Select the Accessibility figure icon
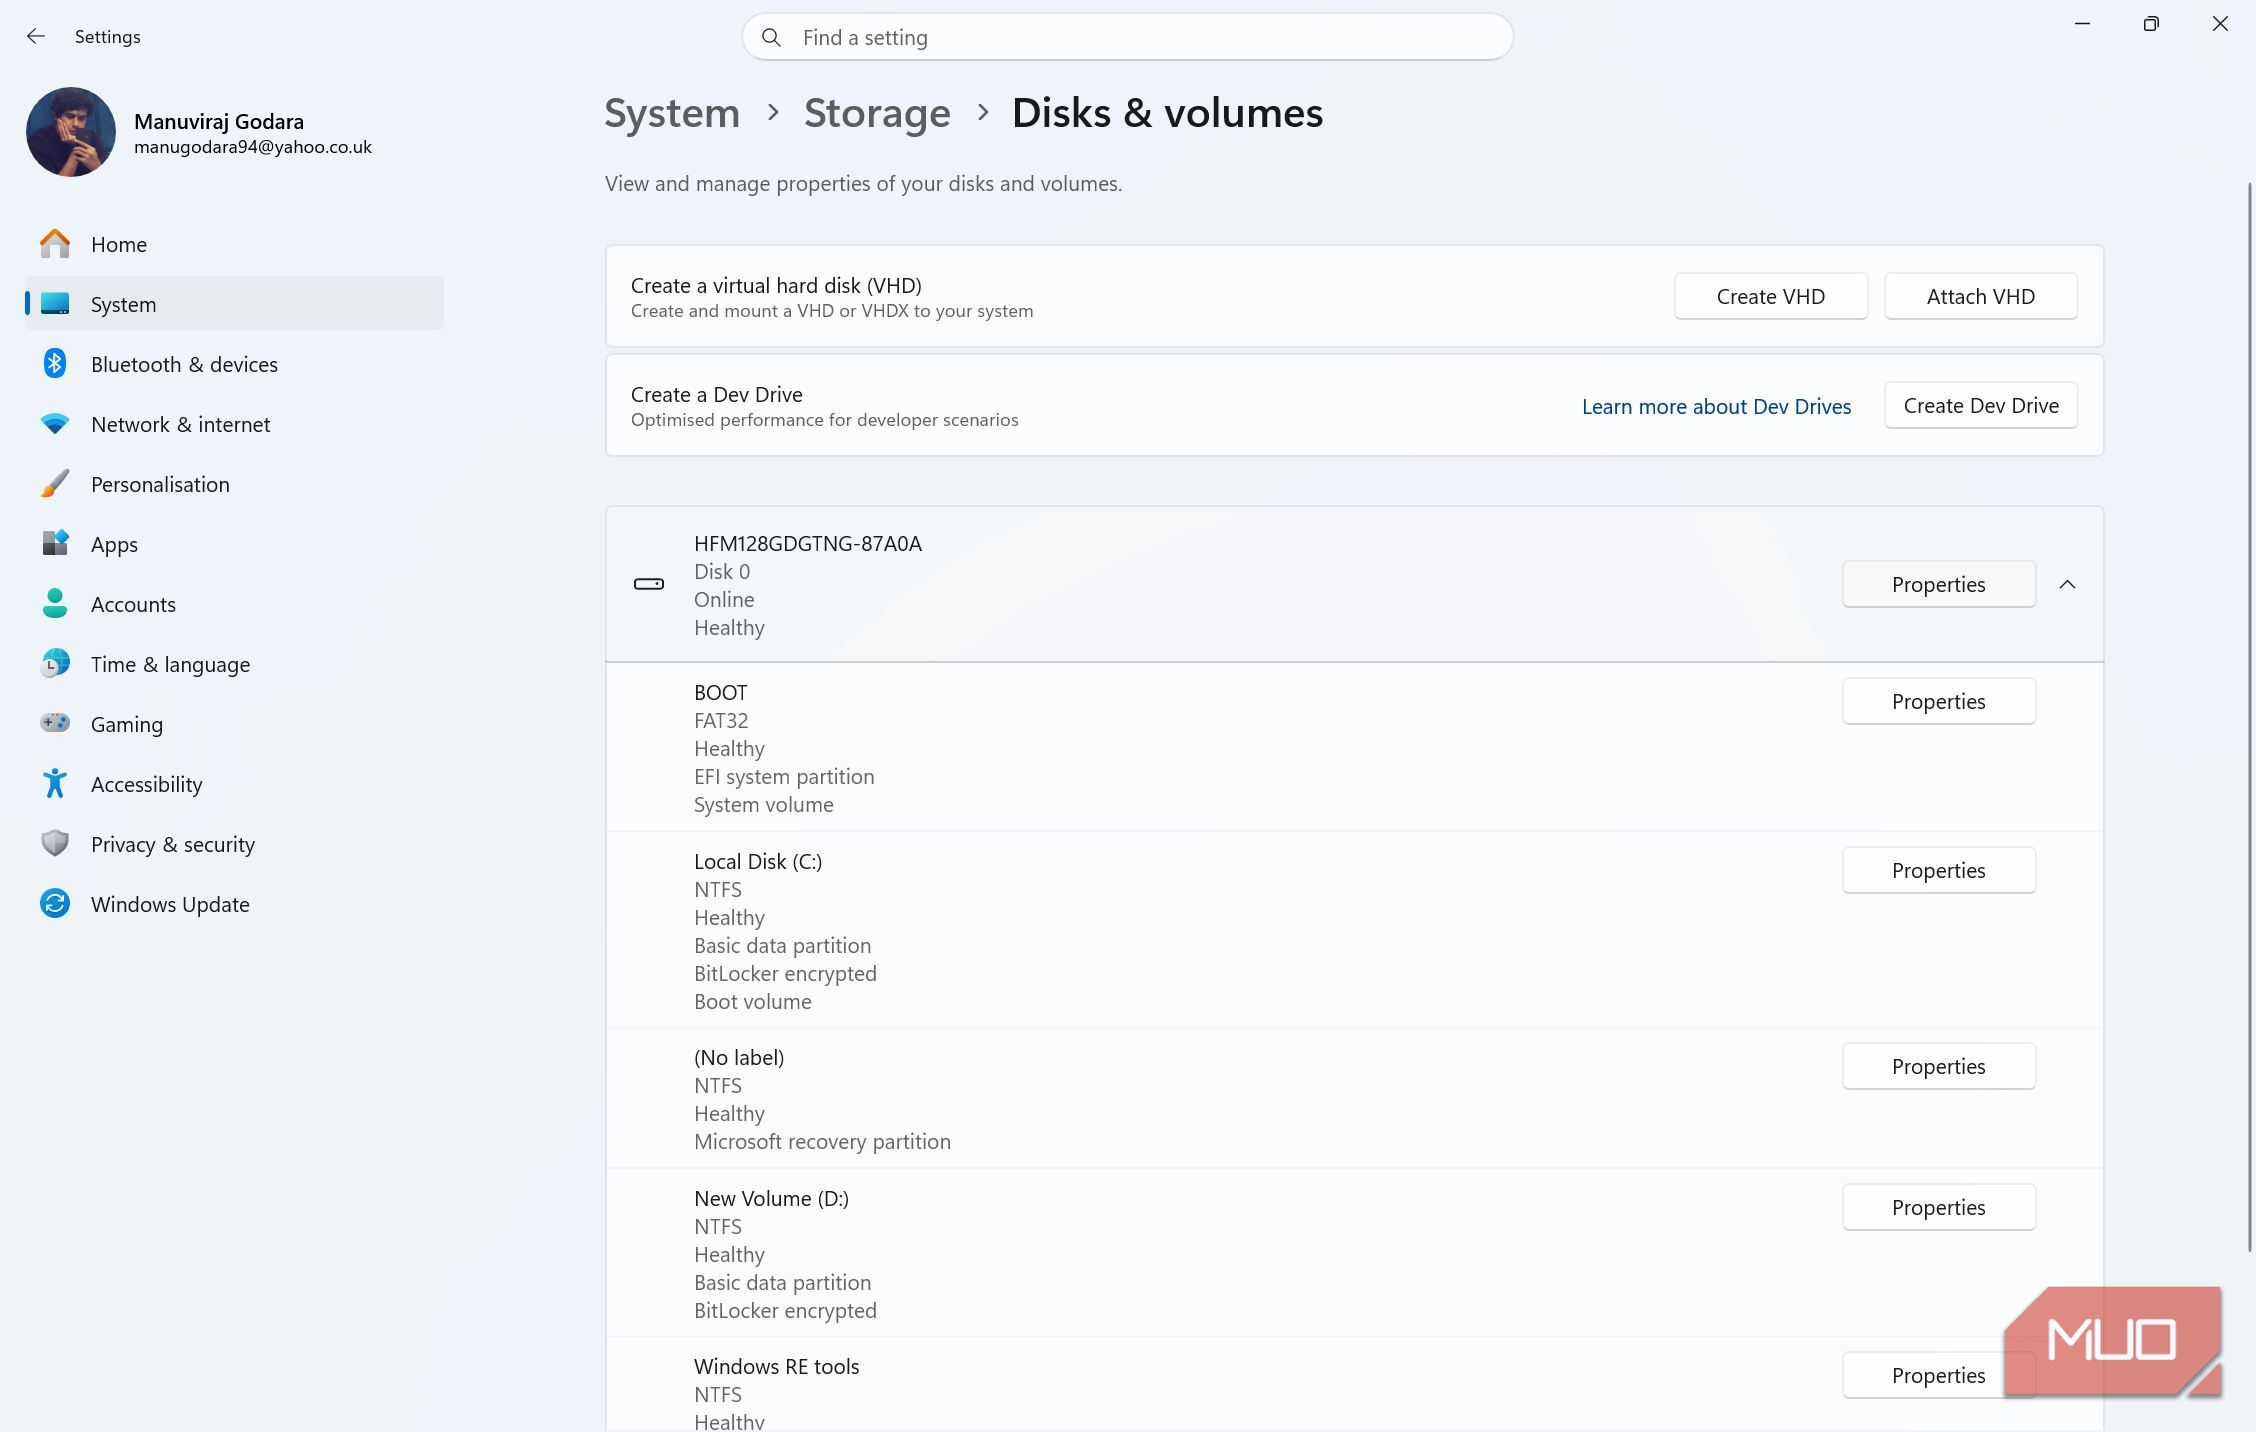2256x1432 pixels. click(x=55, y=784)
